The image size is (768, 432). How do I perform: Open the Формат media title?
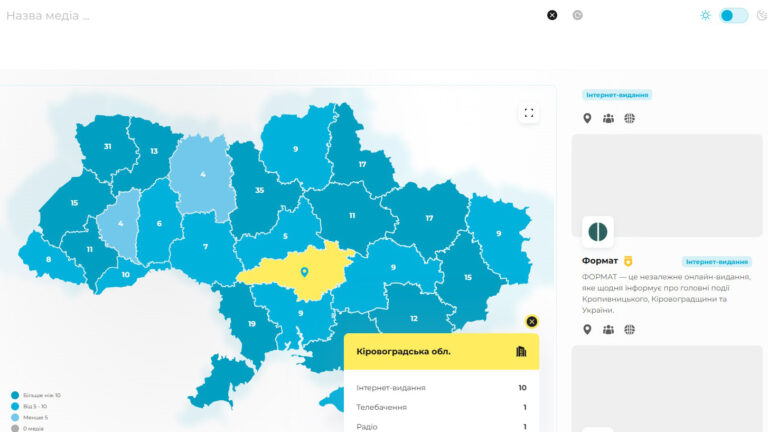pyautogui.click(x=600, y=261)
